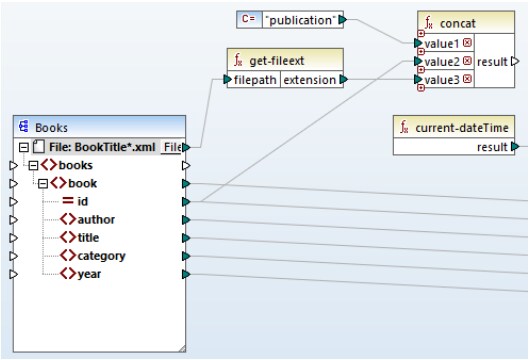
Task: Collapse the books tree node
Action: tap(33, 165)
